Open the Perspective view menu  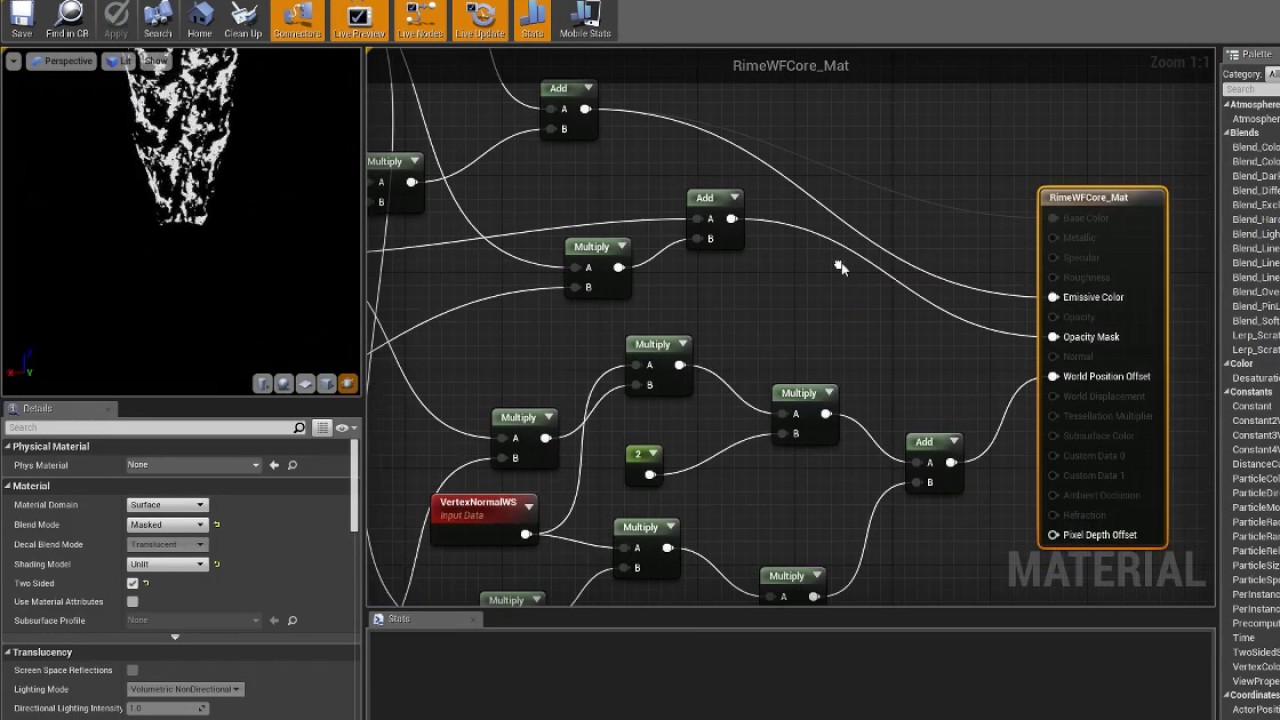point(60,61)
